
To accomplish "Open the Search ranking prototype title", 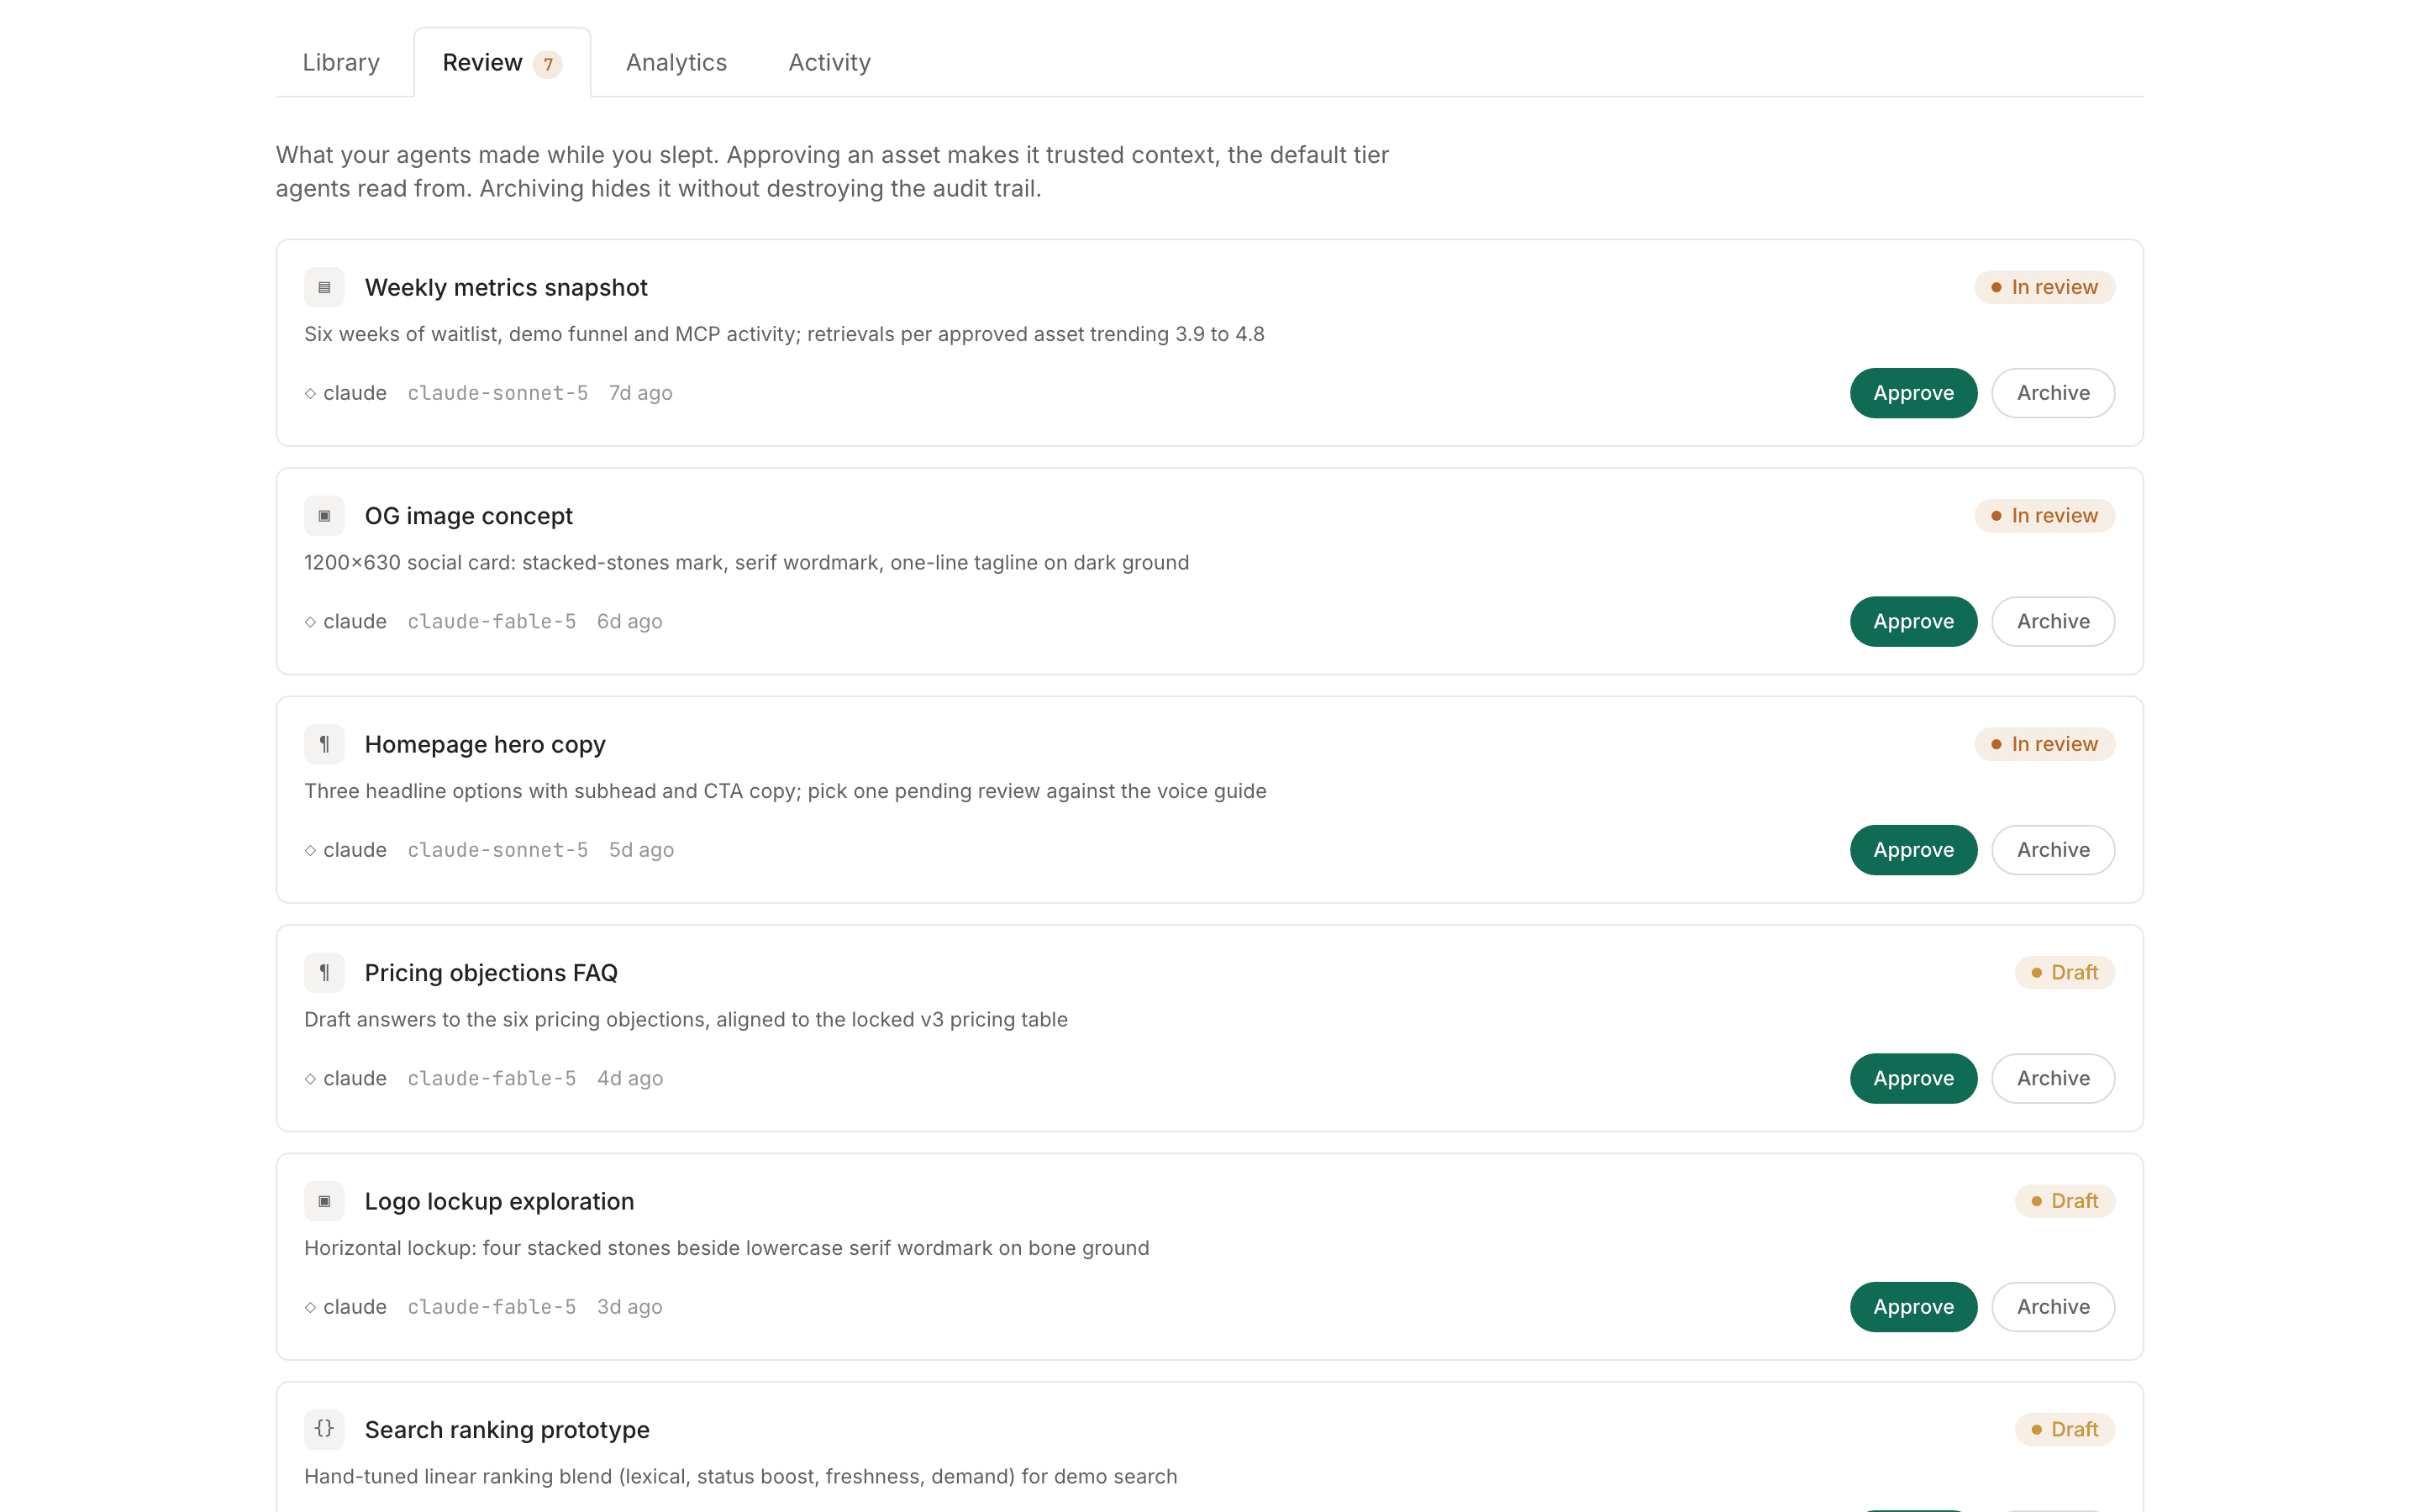I will pyautogui.click(x=507, y=1430).
